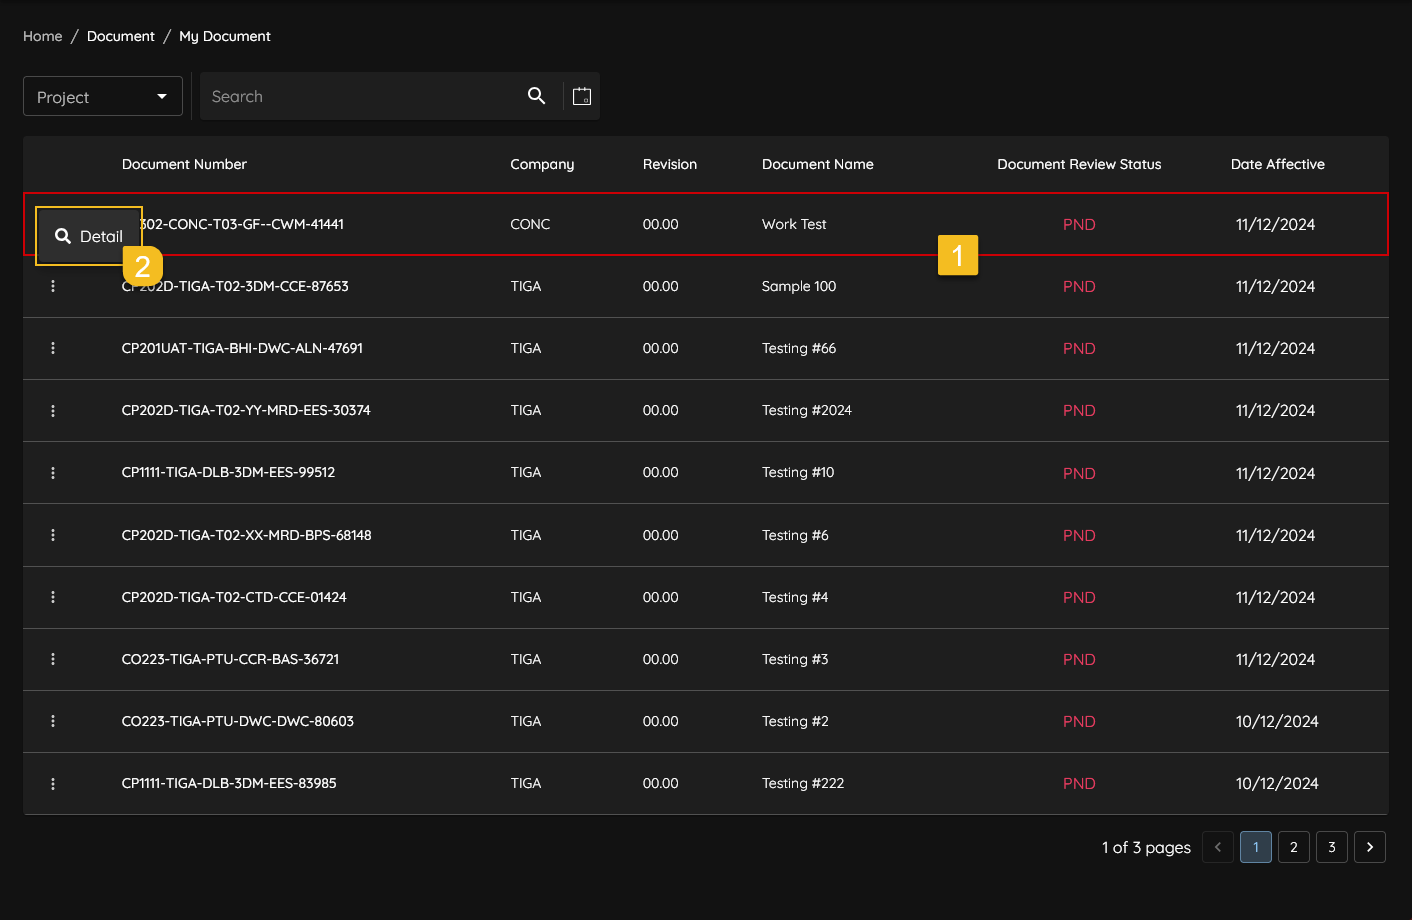Open three-dot menu for Testing #66
Image resolution: width=1412 pixels, height=920 pixels.
[53, 349]
